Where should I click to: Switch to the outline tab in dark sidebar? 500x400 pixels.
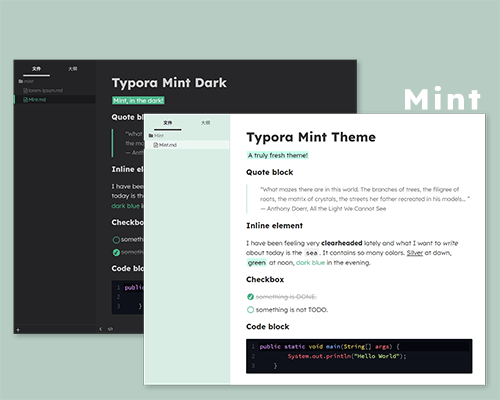pyautogui.click(x=73, y=69)
